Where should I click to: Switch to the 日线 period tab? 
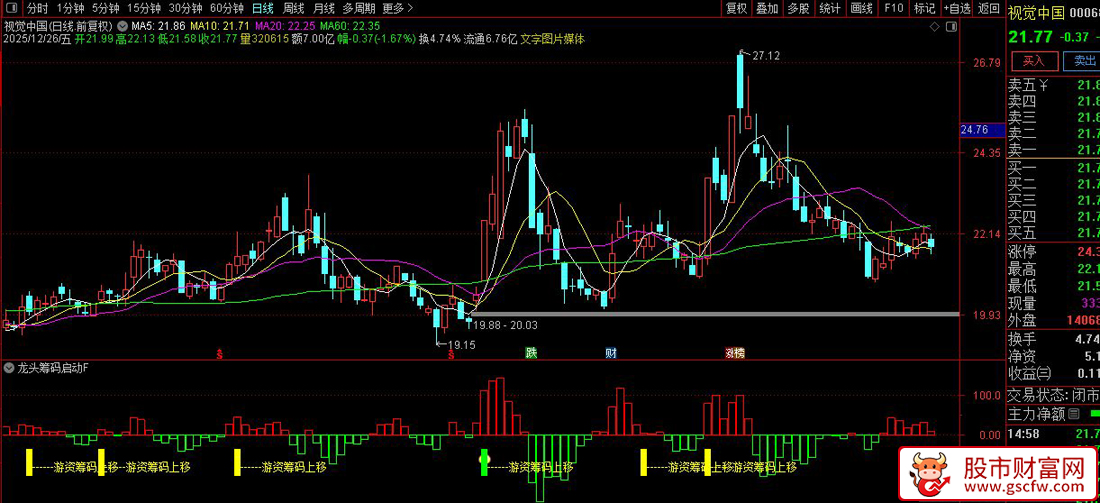pos(262,8)
